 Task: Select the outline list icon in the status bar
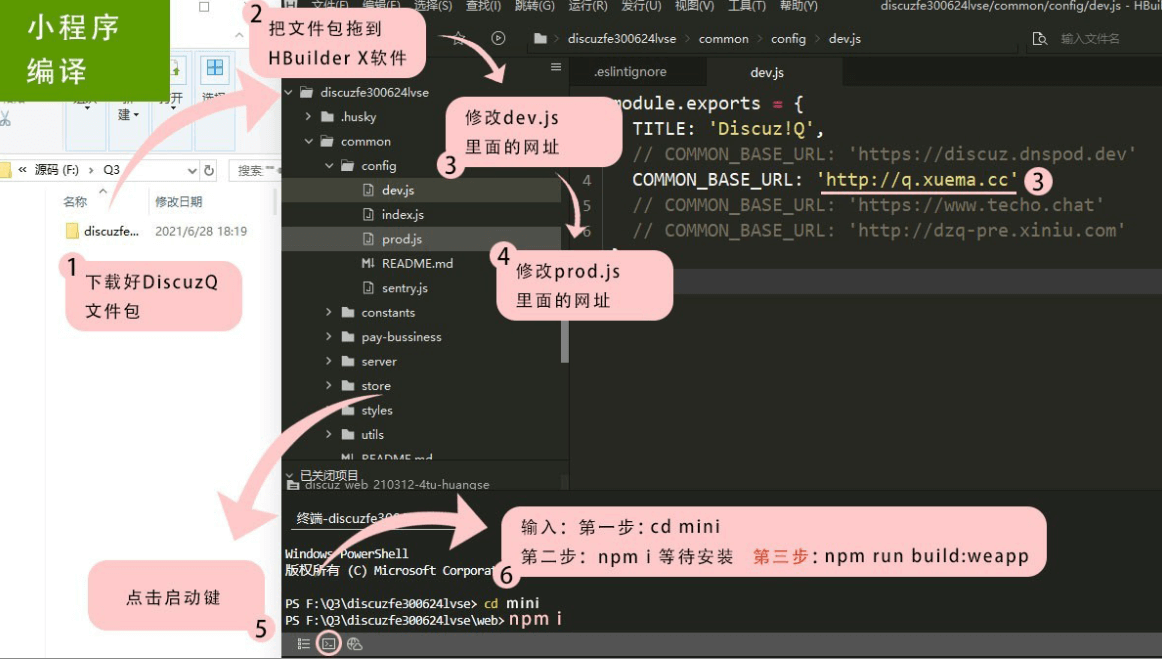[304, 643]
